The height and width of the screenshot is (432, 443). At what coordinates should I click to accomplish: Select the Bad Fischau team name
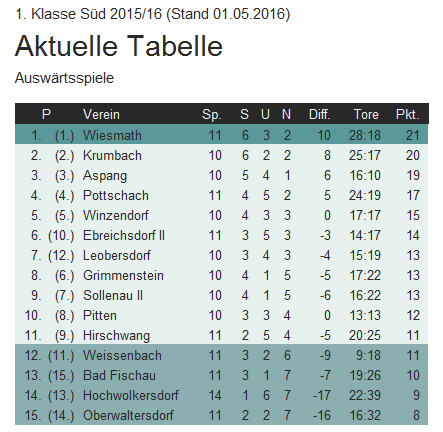pos(119,375)
